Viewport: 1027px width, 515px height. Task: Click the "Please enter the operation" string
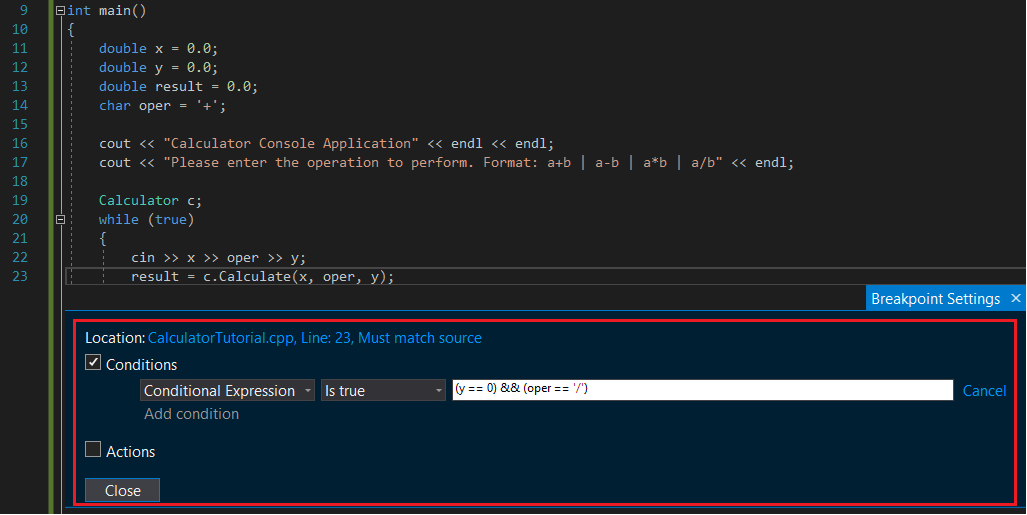coord(442,162)
